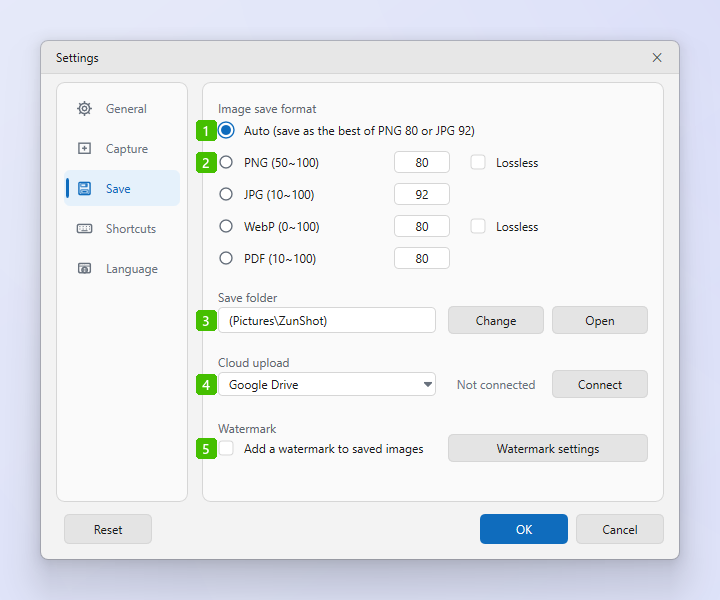Click the Open folder button
The image size is (720, 600).
(600, 320)
